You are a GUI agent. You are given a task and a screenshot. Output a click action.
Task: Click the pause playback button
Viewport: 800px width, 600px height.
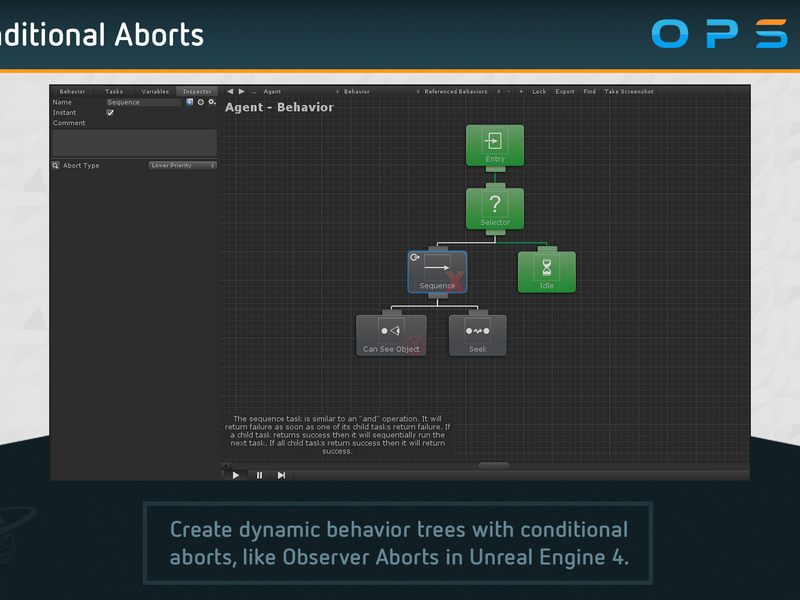[259, 475]
